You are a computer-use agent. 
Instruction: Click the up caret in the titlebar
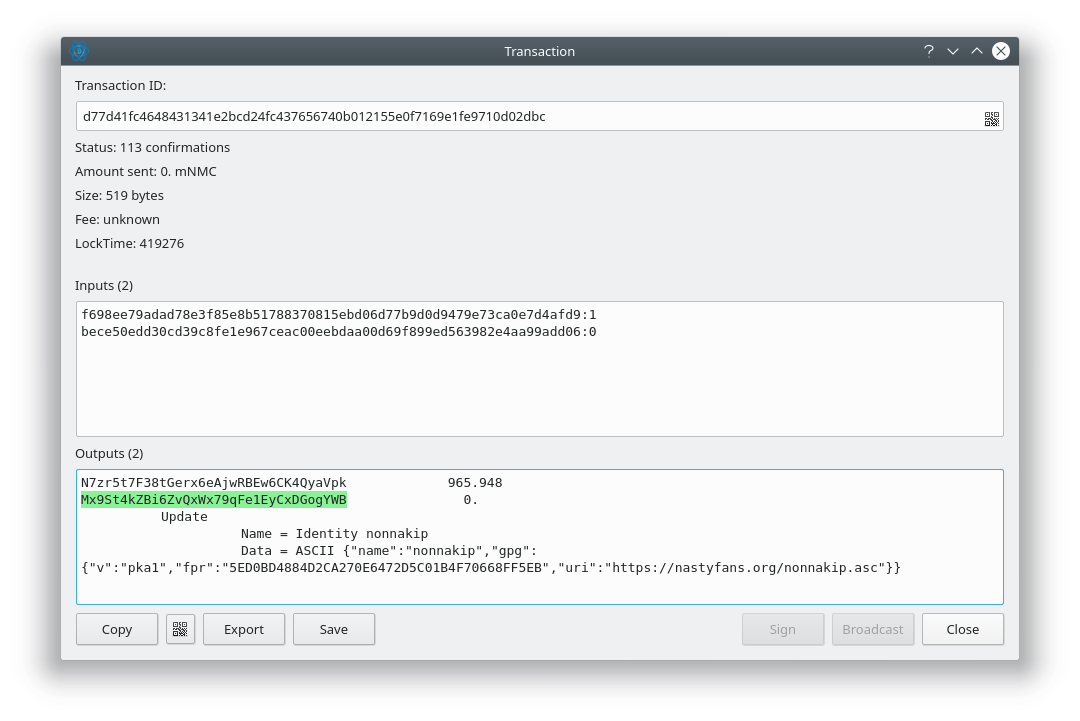[x=976, y=50]
